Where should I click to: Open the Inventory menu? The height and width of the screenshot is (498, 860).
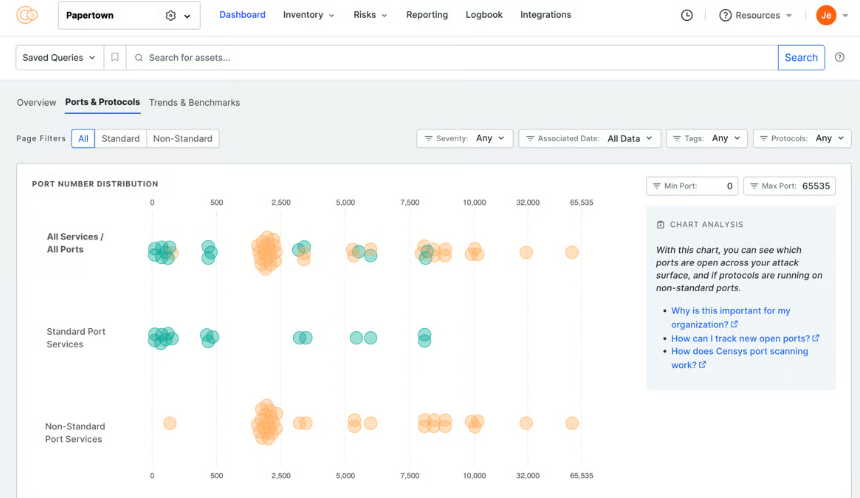(308, 15)
